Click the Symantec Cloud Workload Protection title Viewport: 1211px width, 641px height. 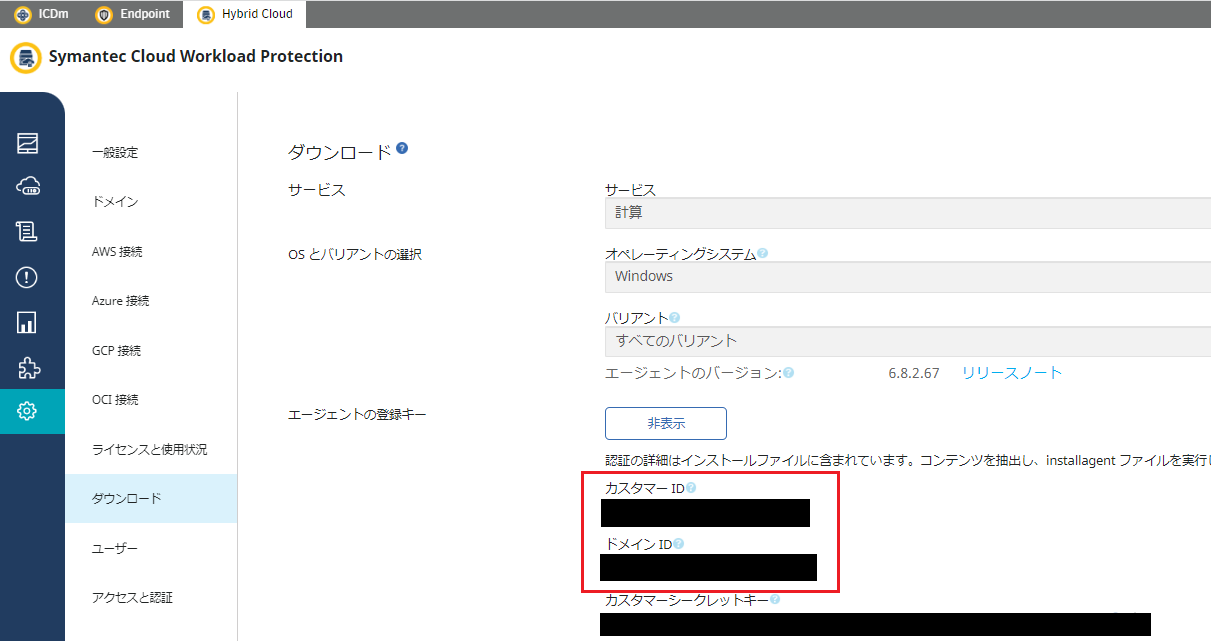pos(196,57)
